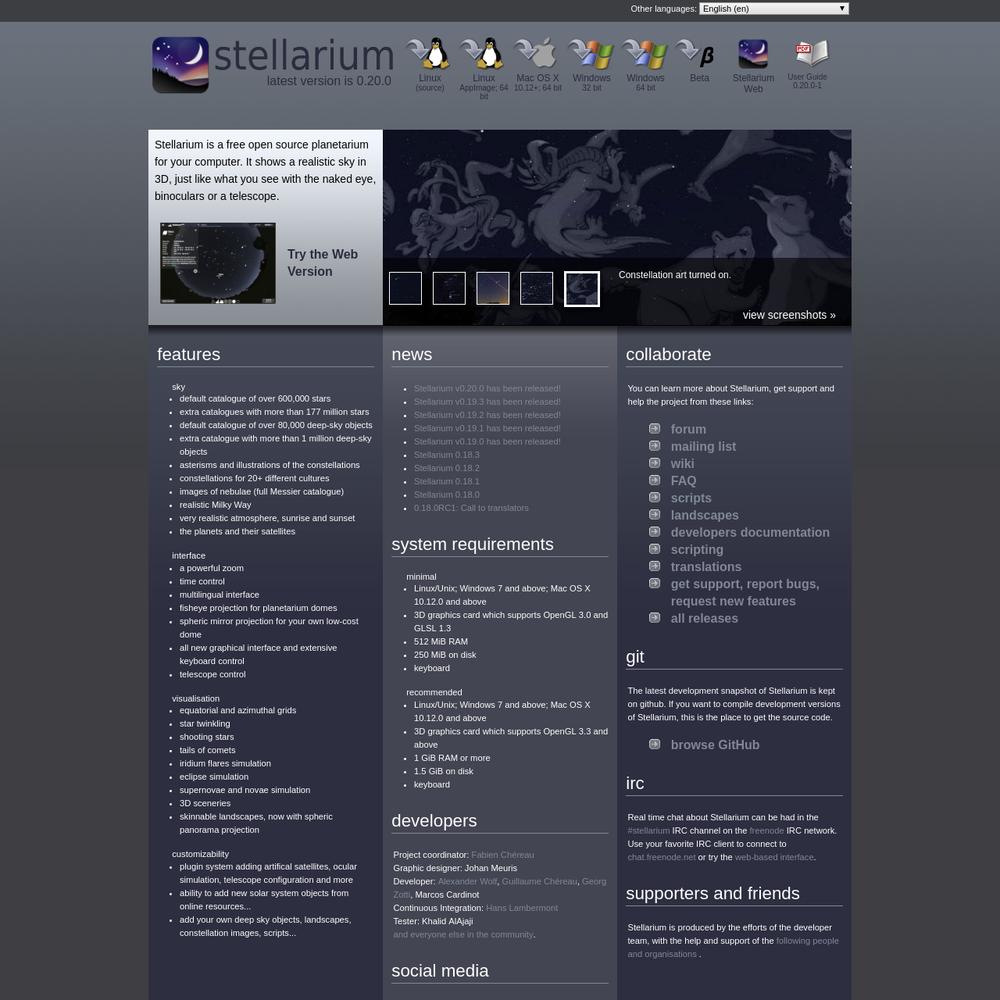Open Alexander Wolf developer link
The width and height of the screenshot is (1000, 1000).
pyautogui.click(x=467, y=882)
